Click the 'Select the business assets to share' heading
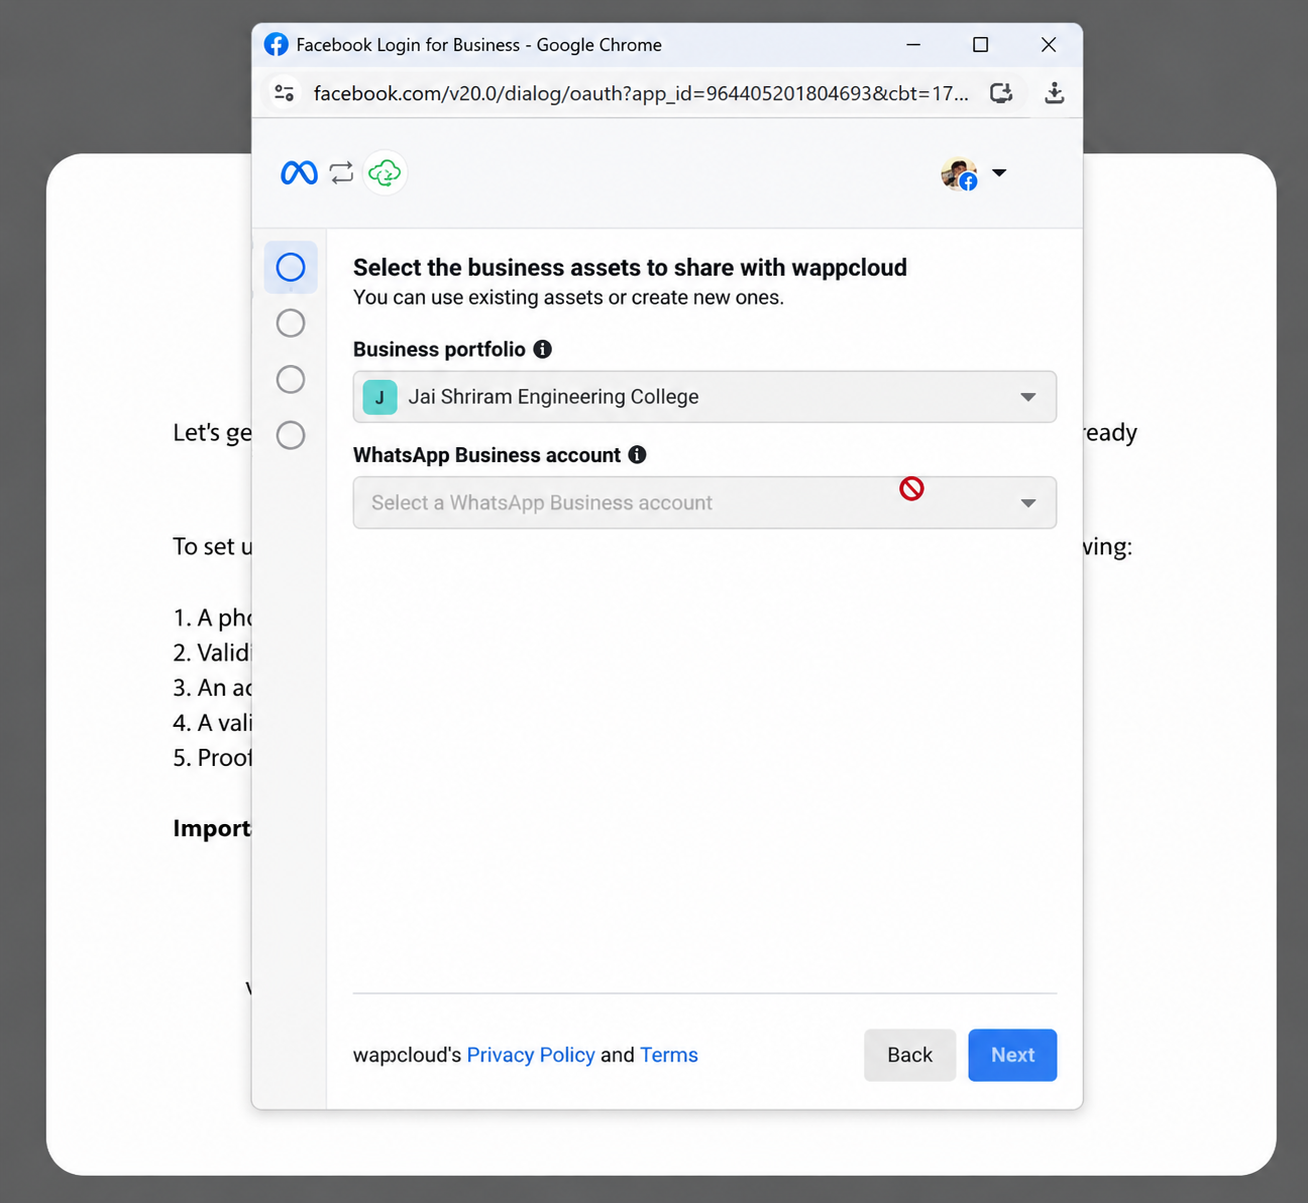This screenshot has height=1203, width=1308. click(x=630, y=267)
